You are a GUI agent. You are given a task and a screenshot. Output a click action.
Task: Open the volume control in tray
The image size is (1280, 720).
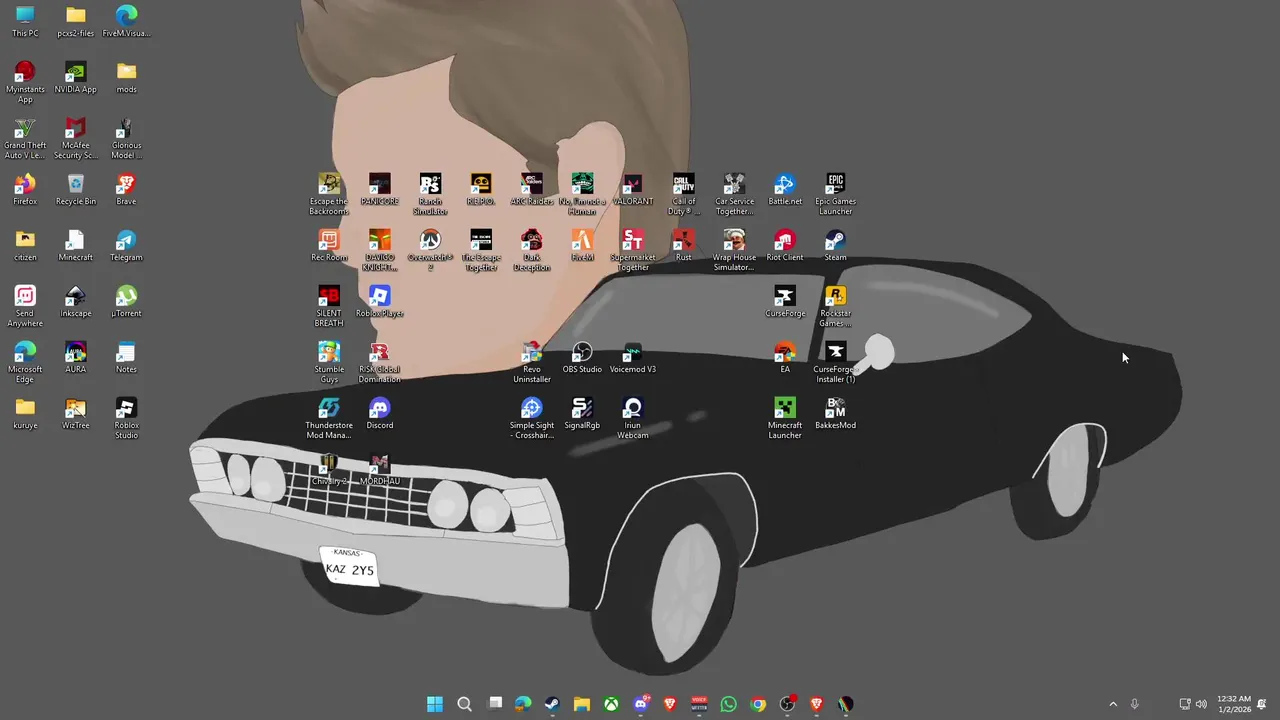1201,704
